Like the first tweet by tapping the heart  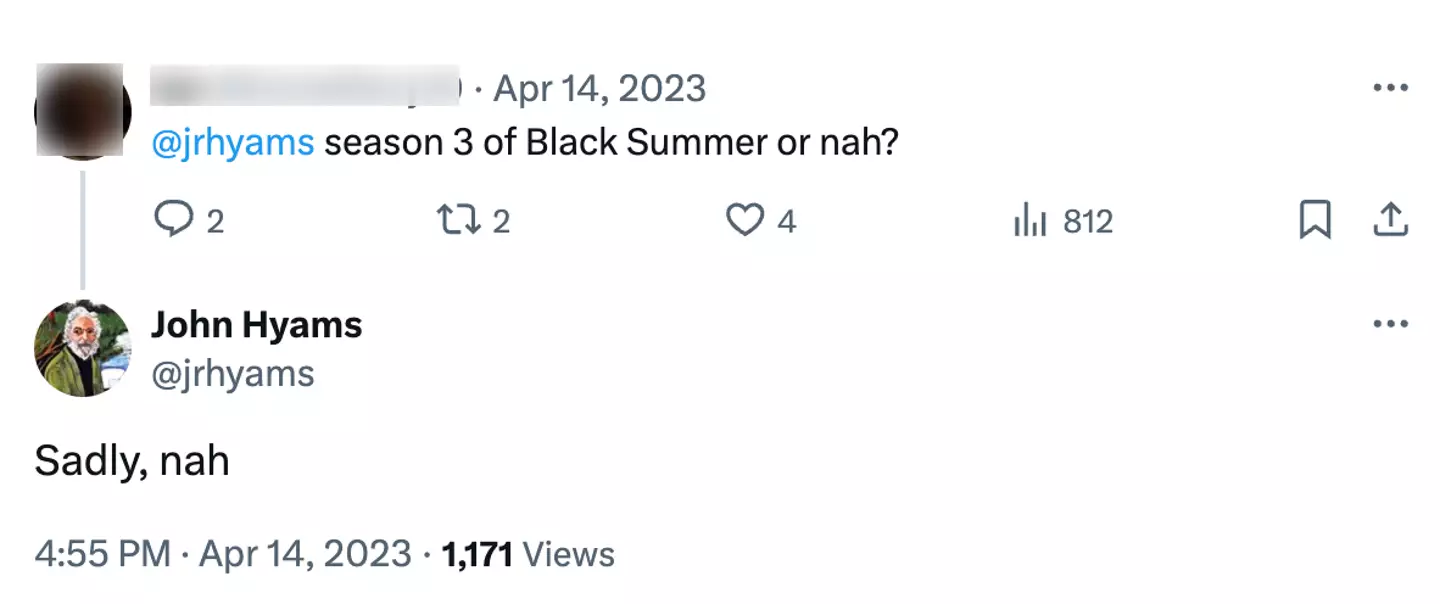745,220
